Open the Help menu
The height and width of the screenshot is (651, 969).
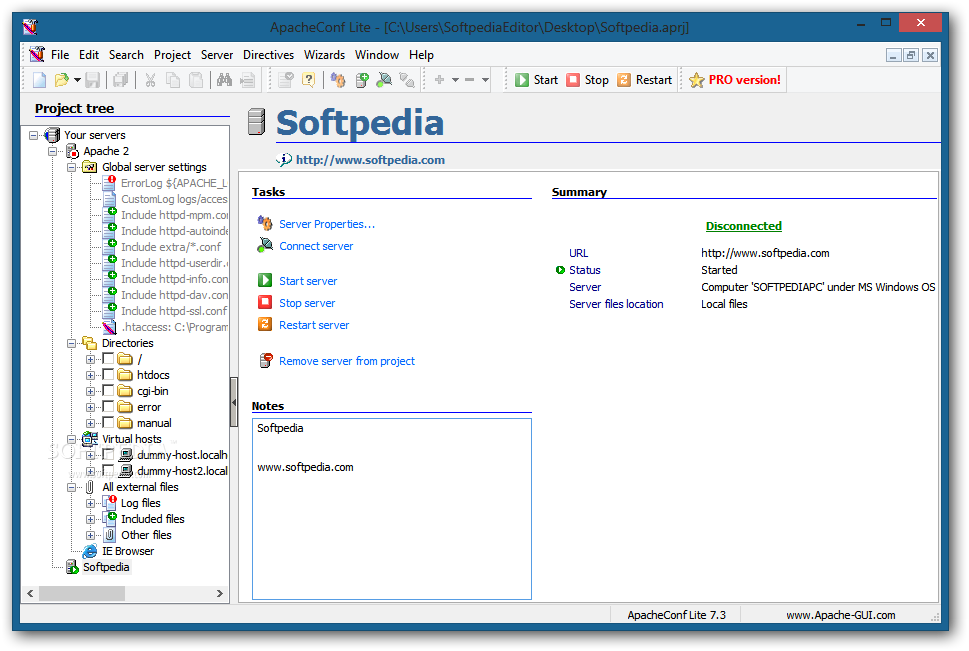(x=421, y=55)
